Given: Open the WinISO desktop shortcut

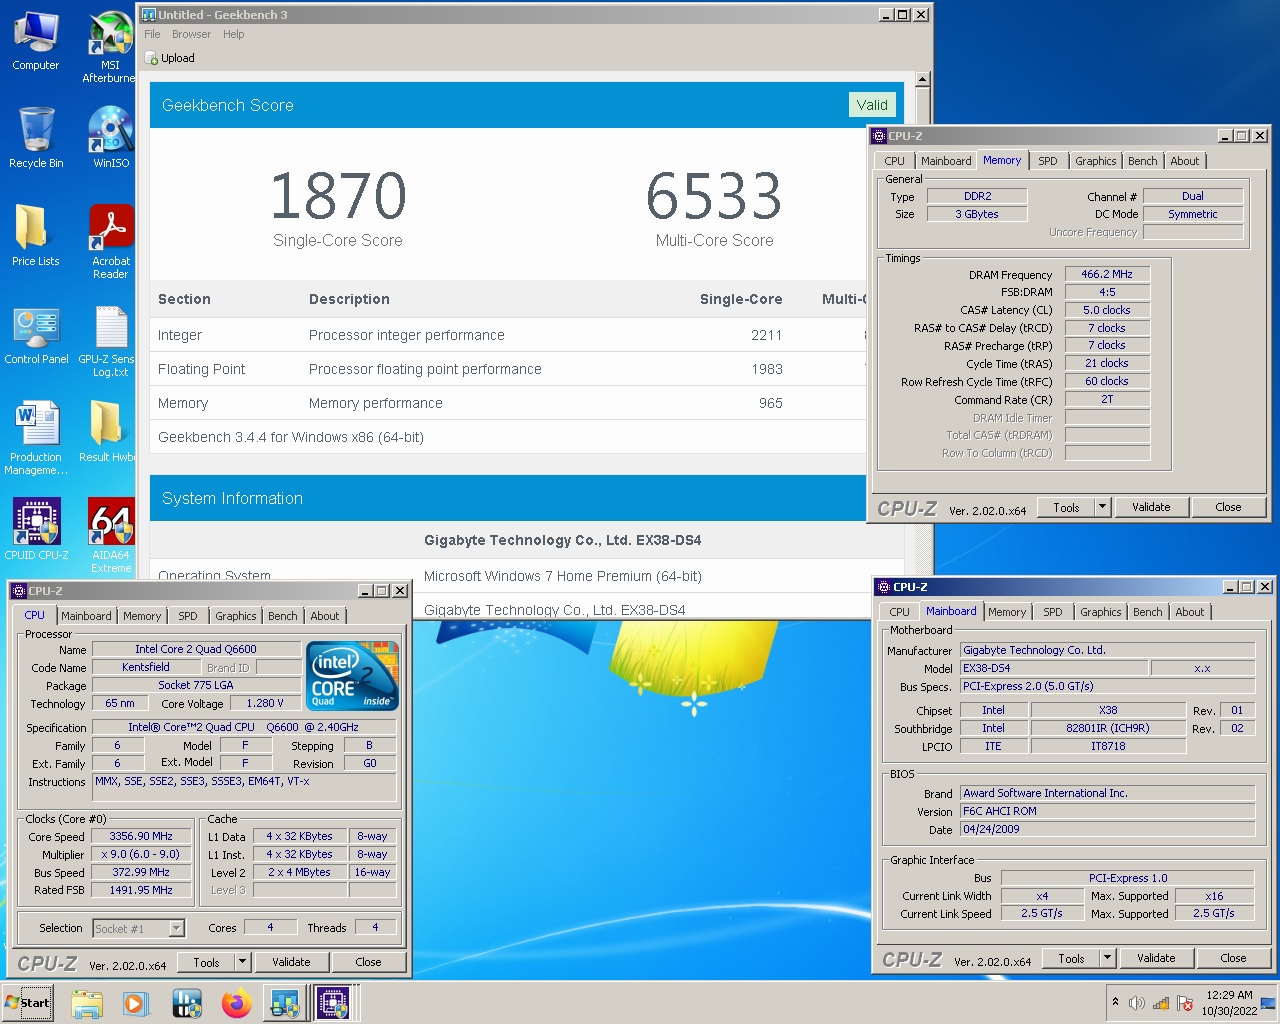Looking at the screenshot, I should coord(110,138).
